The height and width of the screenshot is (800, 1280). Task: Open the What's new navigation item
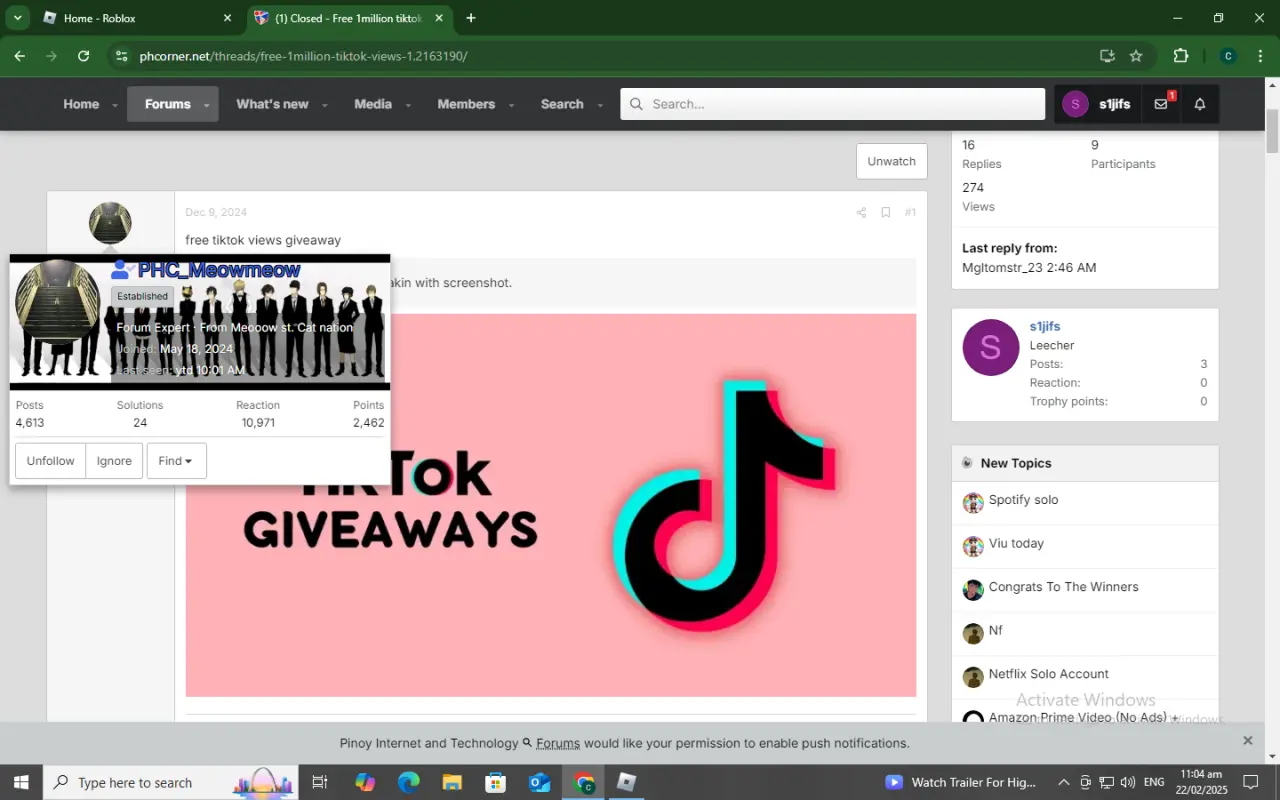272,104
